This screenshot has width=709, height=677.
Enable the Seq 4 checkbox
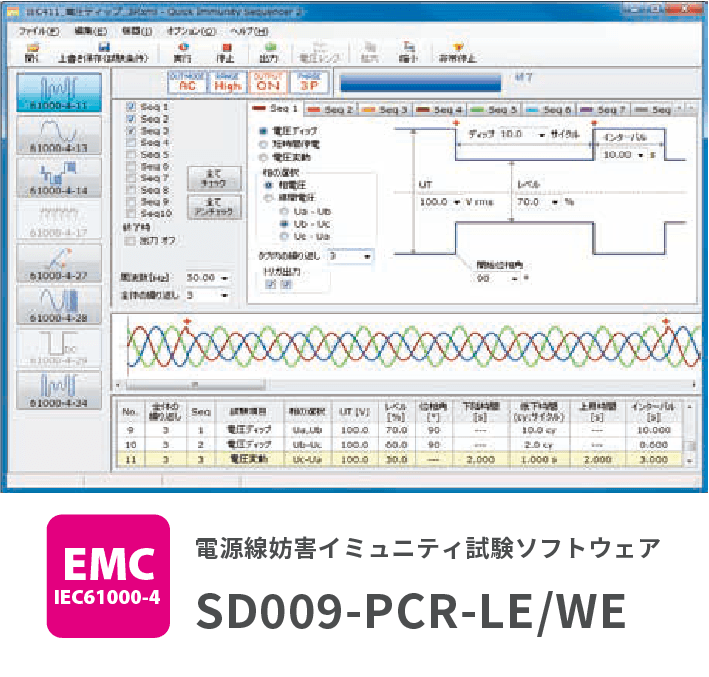(131, 143)
